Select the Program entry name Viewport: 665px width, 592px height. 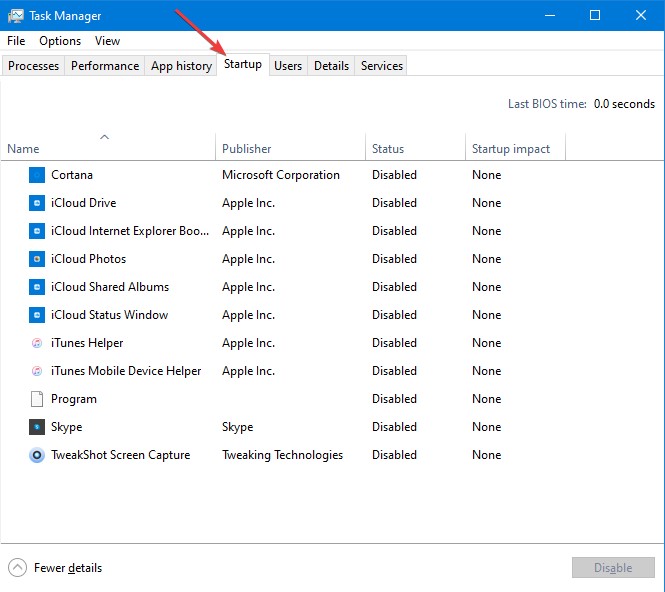point(74,399)
